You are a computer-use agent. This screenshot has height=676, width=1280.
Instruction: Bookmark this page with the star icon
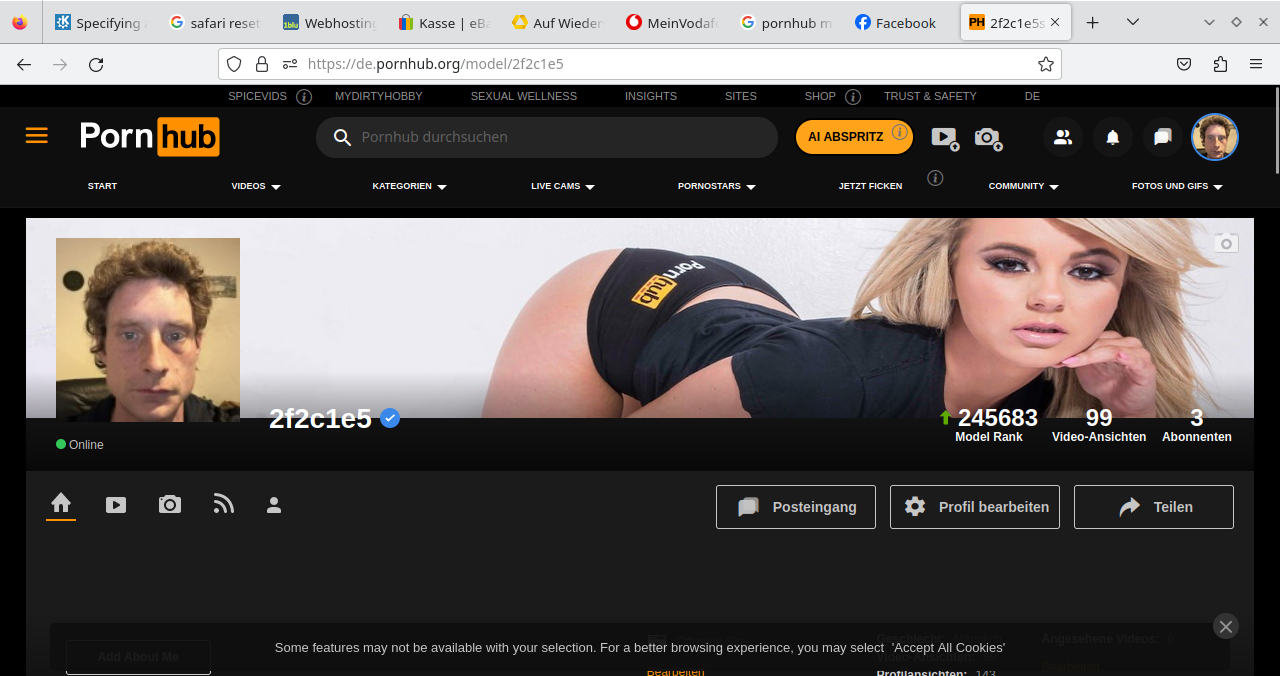point(1045,64)
